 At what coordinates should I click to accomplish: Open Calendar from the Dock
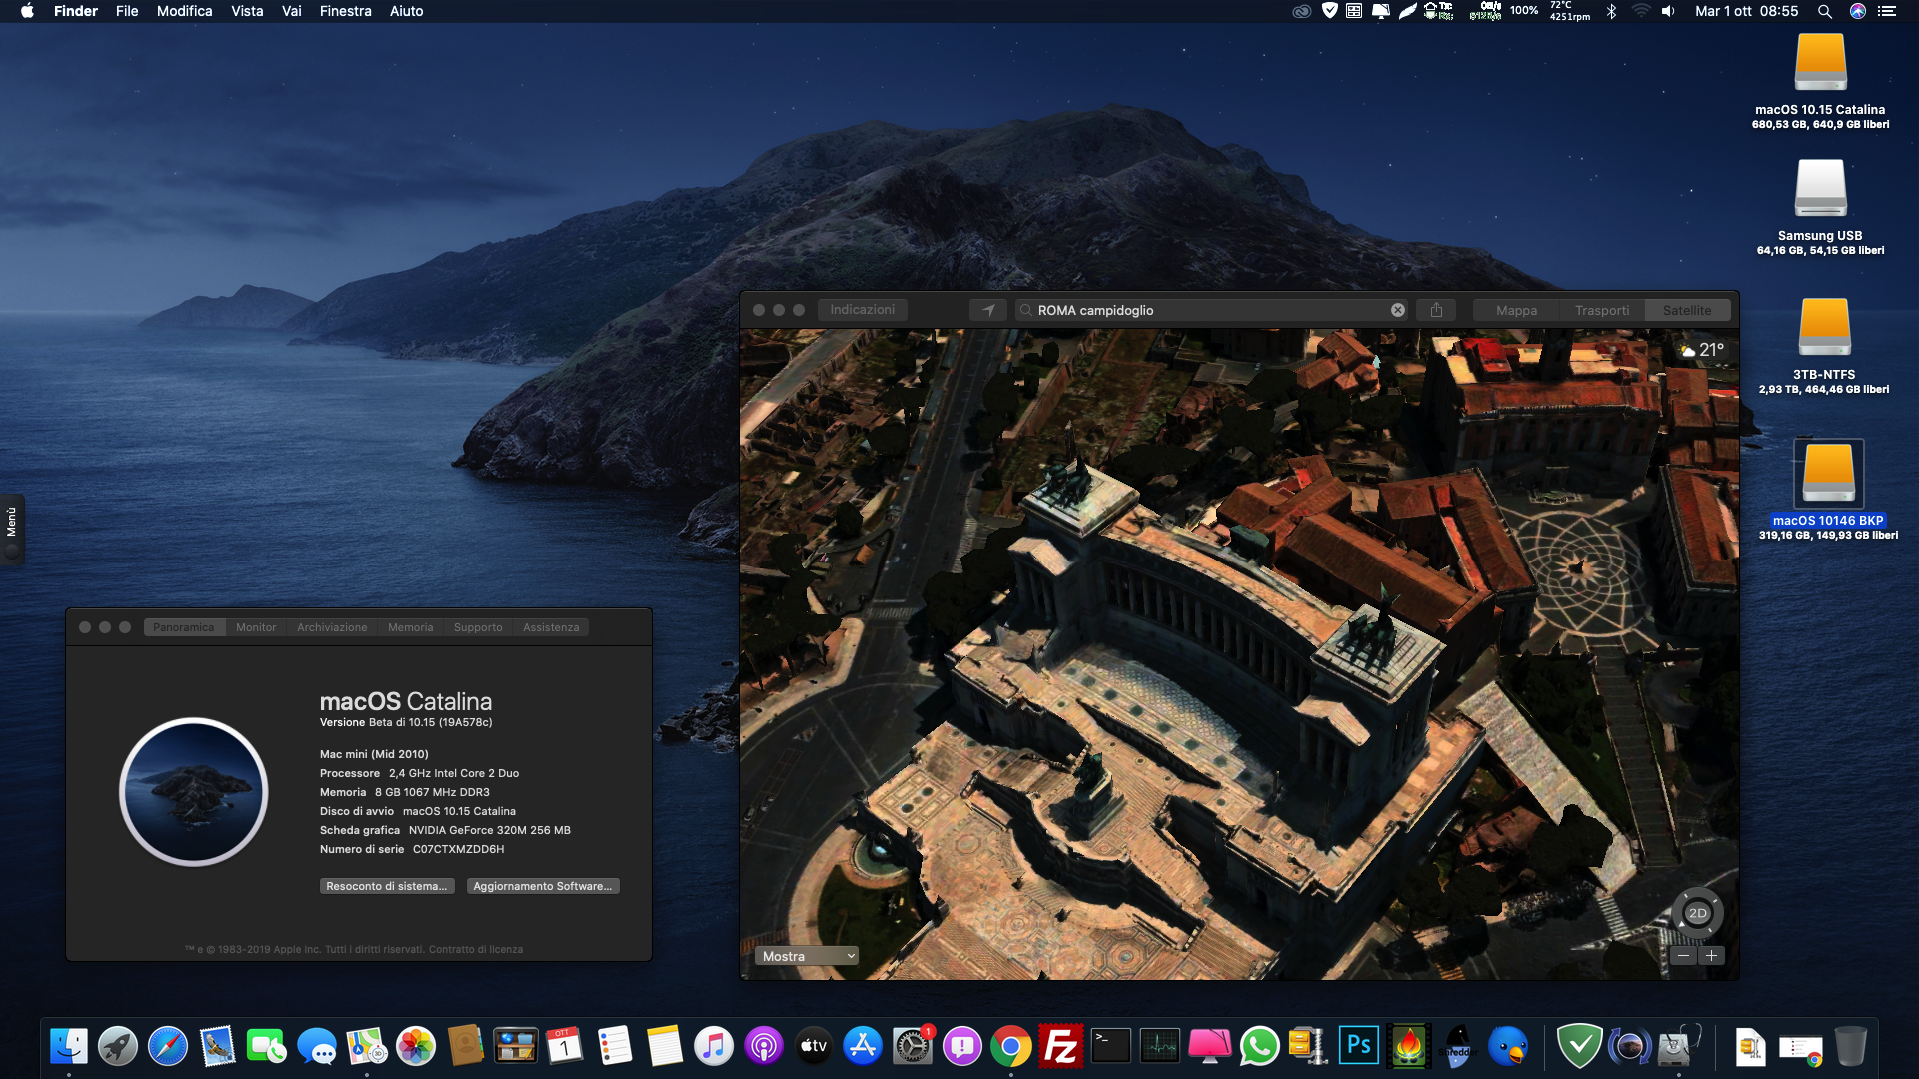coord(565,1046)
